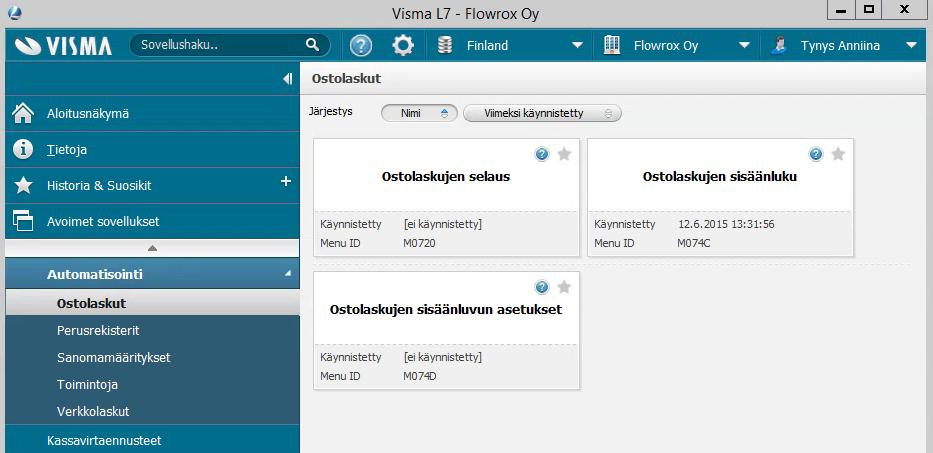This screenshot has height=453, width=933.
Task: Expand the Finland database dropdown arrow
Action: [x=577, y=46]
